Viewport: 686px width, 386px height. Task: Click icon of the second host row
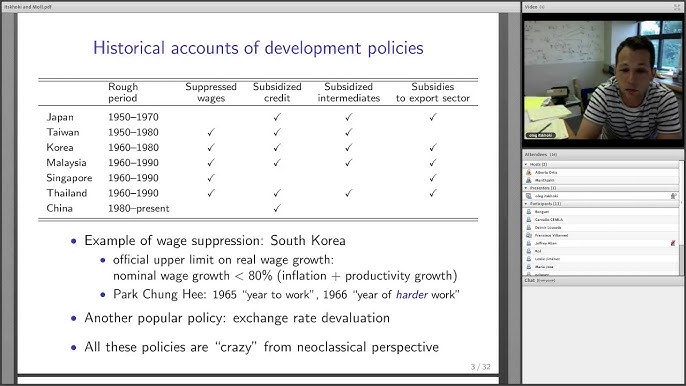pos(528,180)
